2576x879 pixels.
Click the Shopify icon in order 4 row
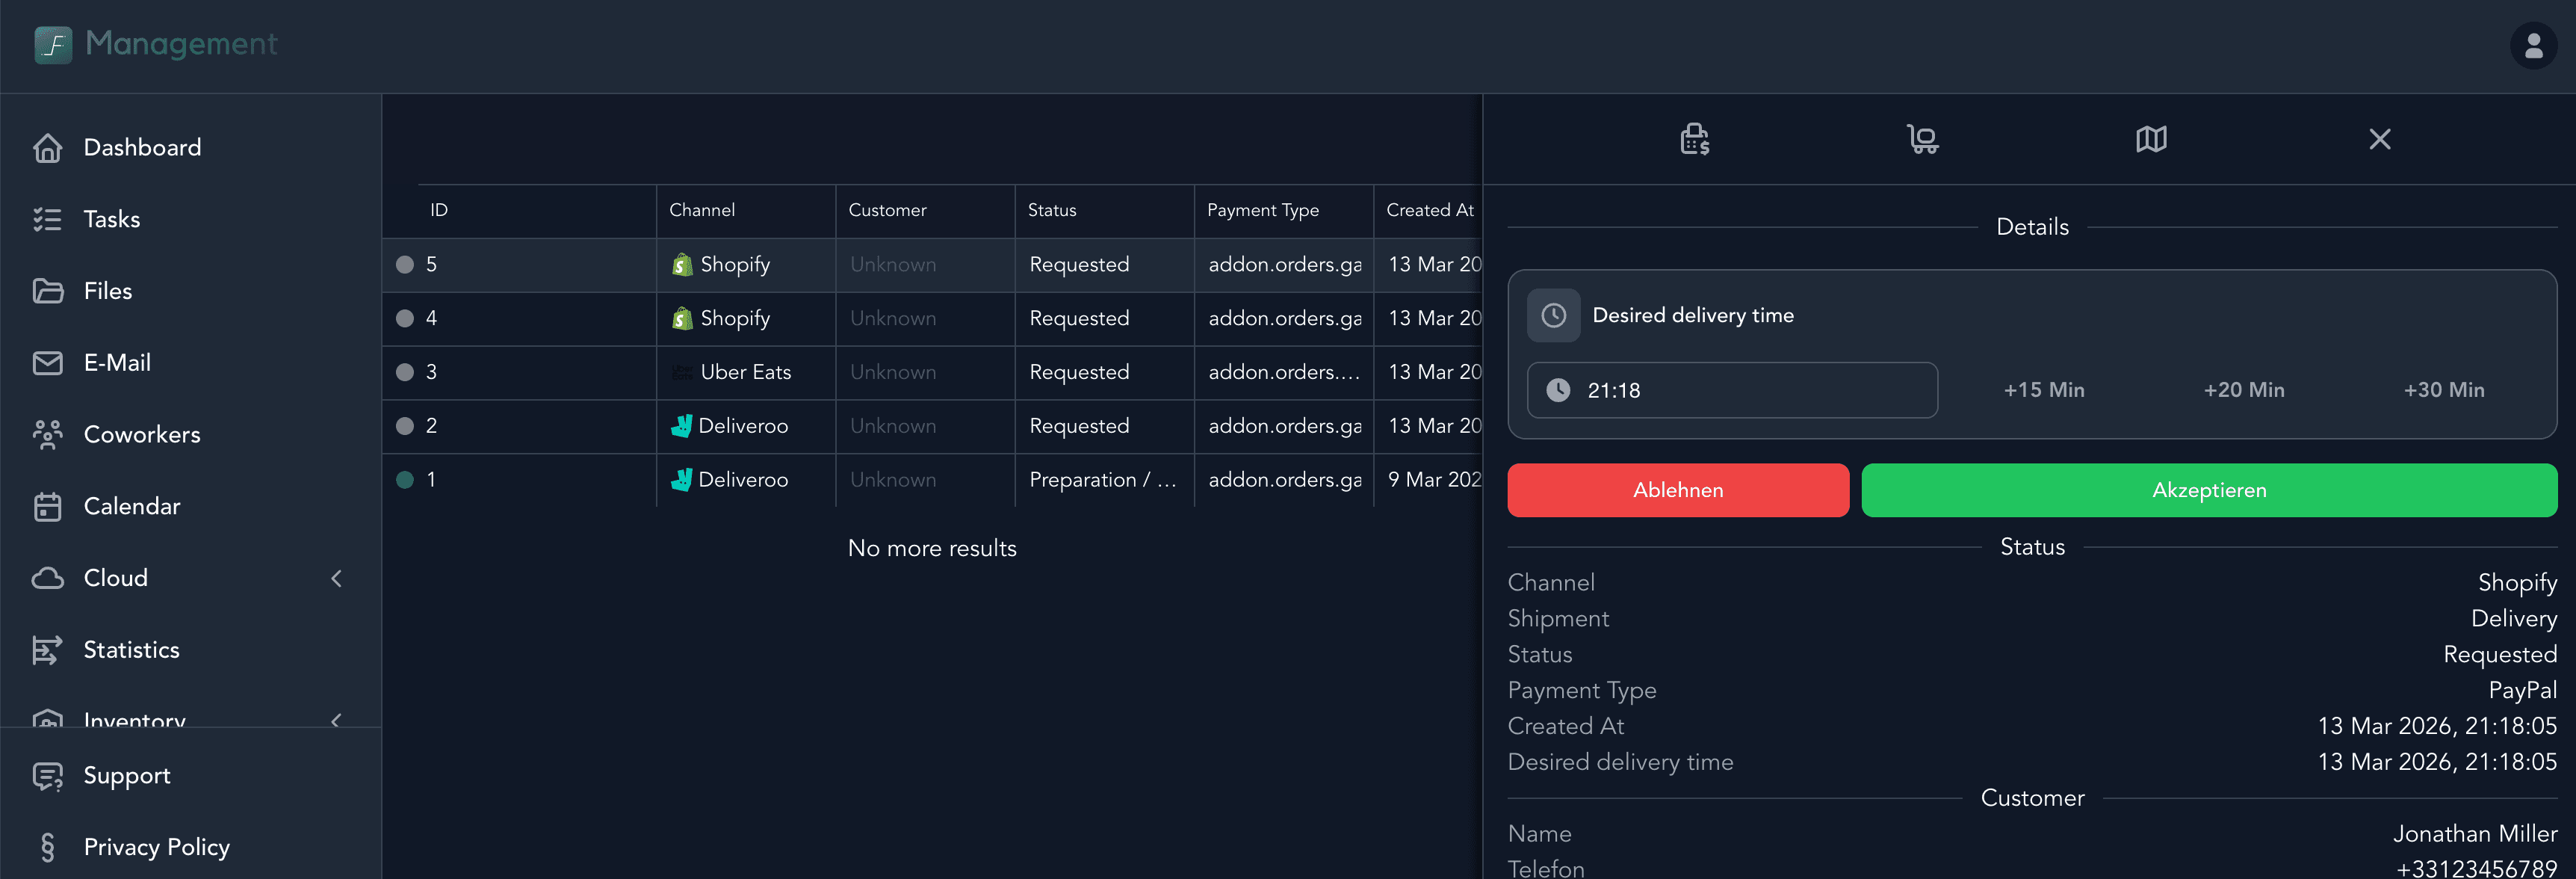coord(682,319)
